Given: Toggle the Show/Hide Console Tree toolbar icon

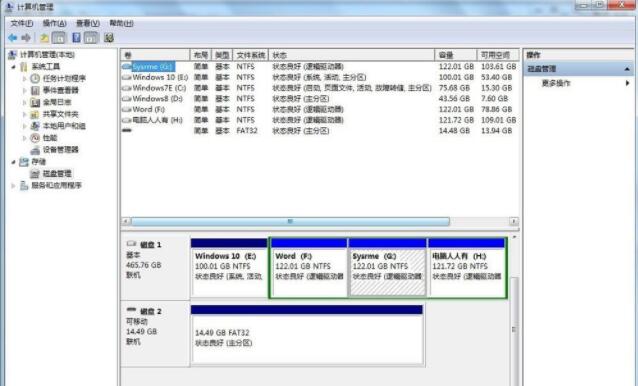Looking at the screenshot, I should (x=59, y=38).
